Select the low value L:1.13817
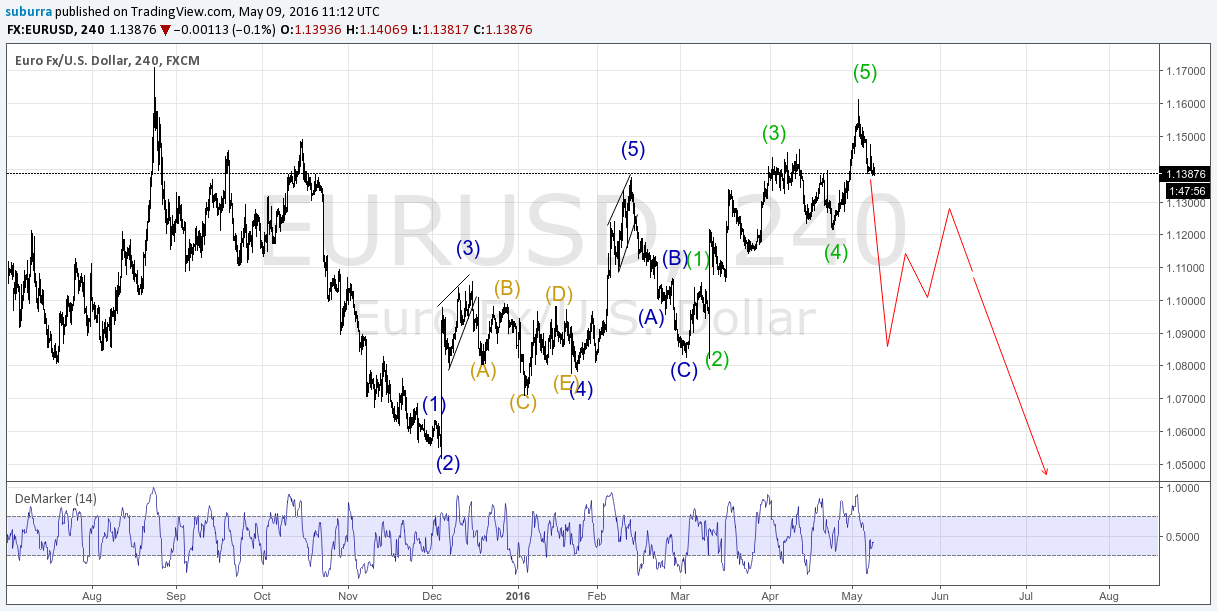The image size is (1217, 611). click(443, 30)
